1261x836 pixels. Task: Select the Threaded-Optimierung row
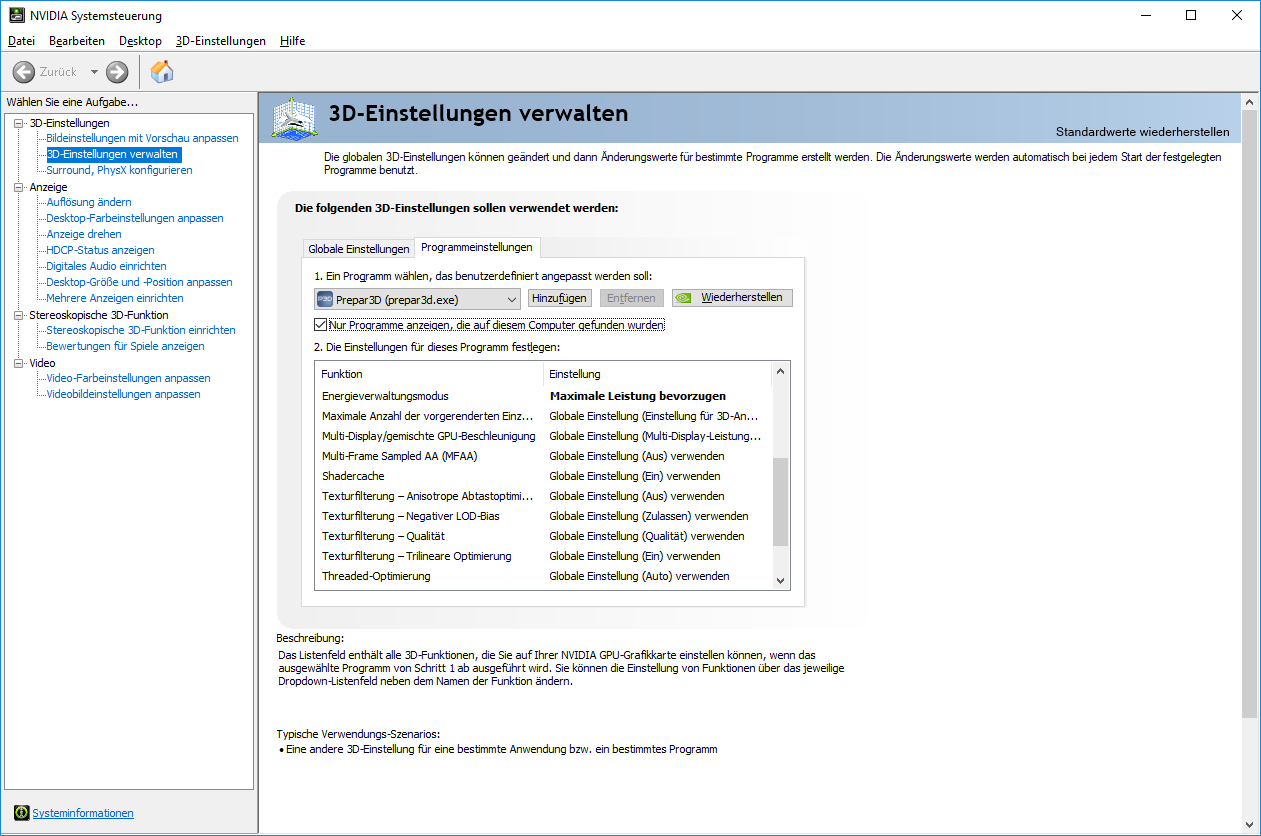(543, 576)
